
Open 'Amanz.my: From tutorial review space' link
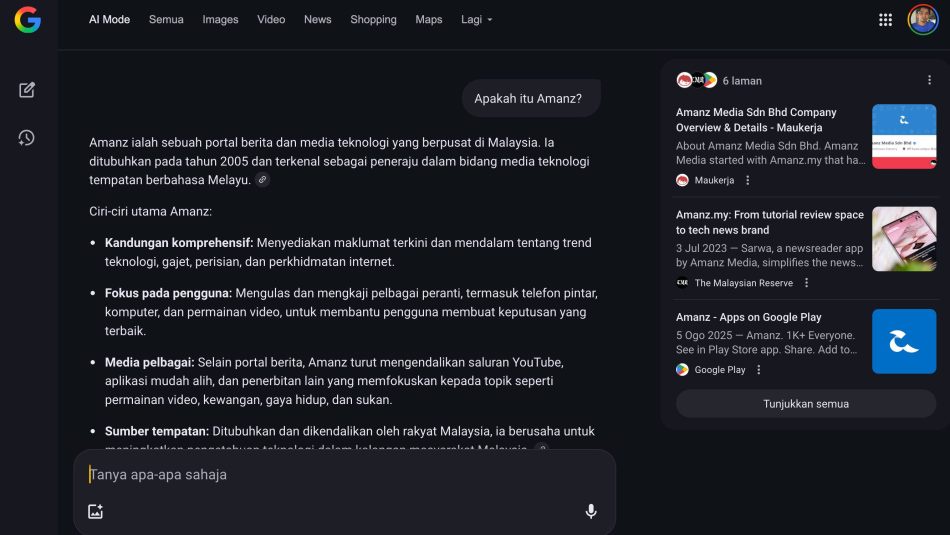pos(769,222)
